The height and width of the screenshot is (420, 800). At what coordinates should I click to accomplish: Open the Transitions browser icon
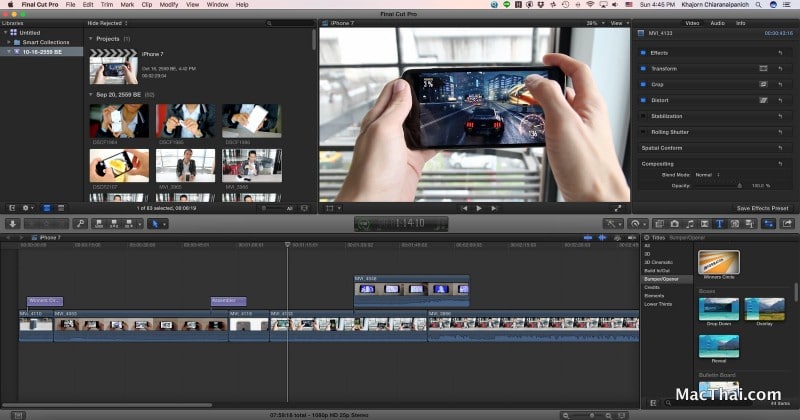[x=705, y=224]
